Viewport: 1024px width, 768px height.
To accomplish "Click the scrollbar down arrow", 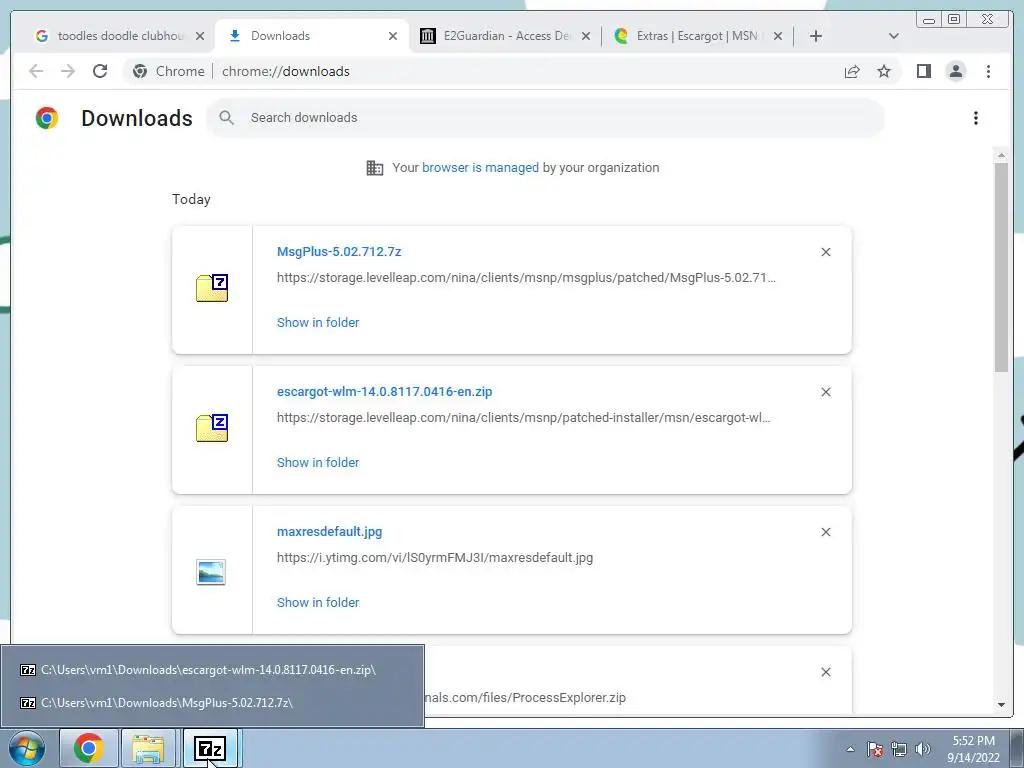I will [1001, 705].
